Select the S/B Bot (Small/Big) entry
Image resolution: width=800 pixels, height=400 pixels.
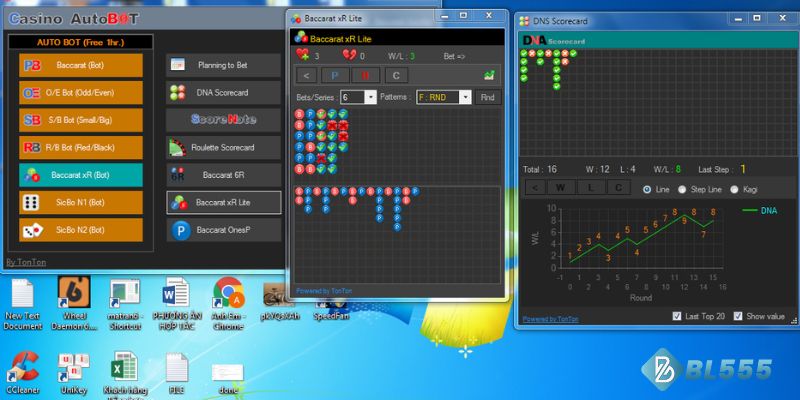(x=81, y=120)
